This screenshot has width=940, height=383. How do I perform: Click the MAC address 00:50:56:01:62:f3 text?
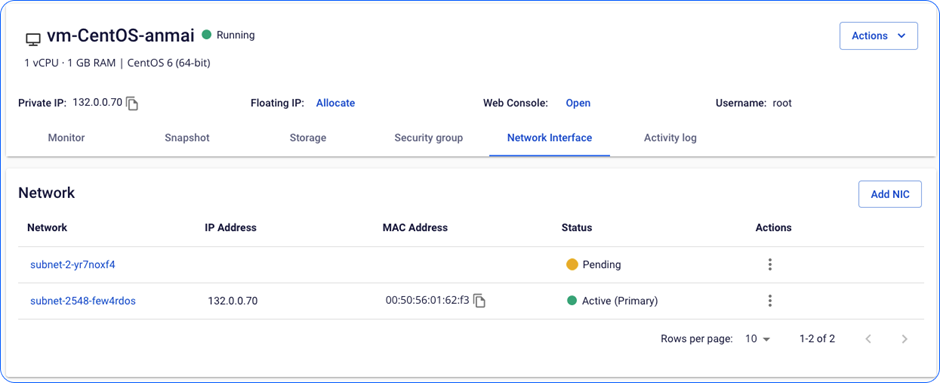[x=427, y=300]
